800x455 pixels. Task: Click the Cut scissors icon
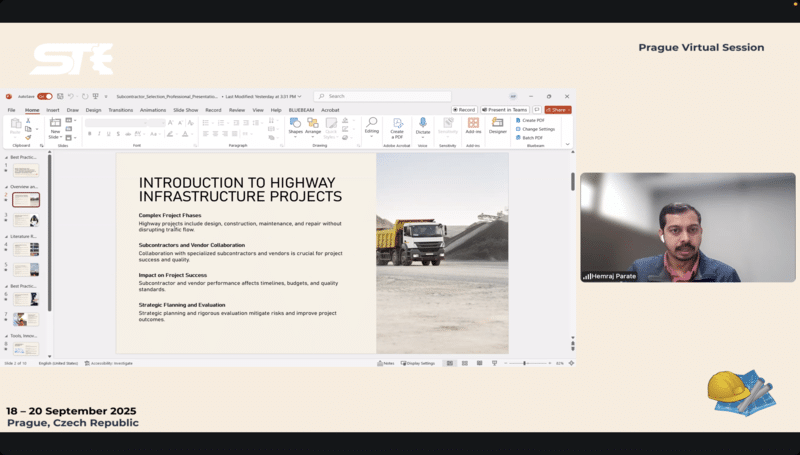coord(29,121)
